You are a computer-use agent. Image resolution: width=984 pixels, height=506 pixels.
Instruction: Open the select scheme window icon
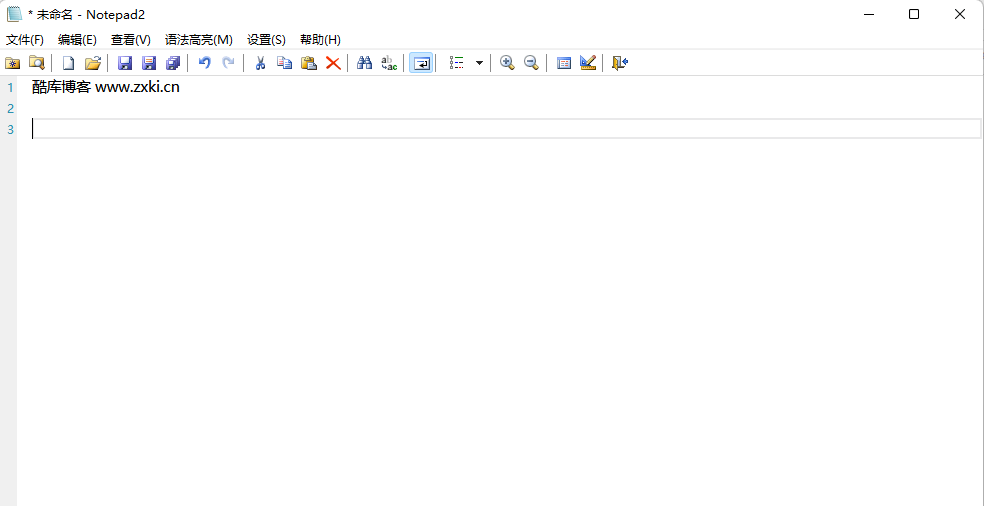point(564,63)
